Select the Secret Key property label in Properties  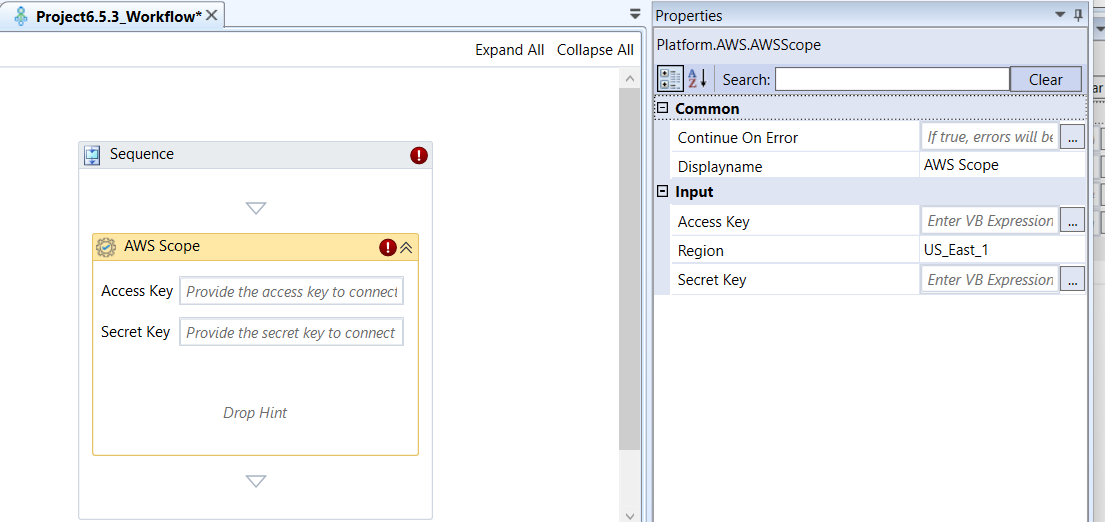coord(712,280)
